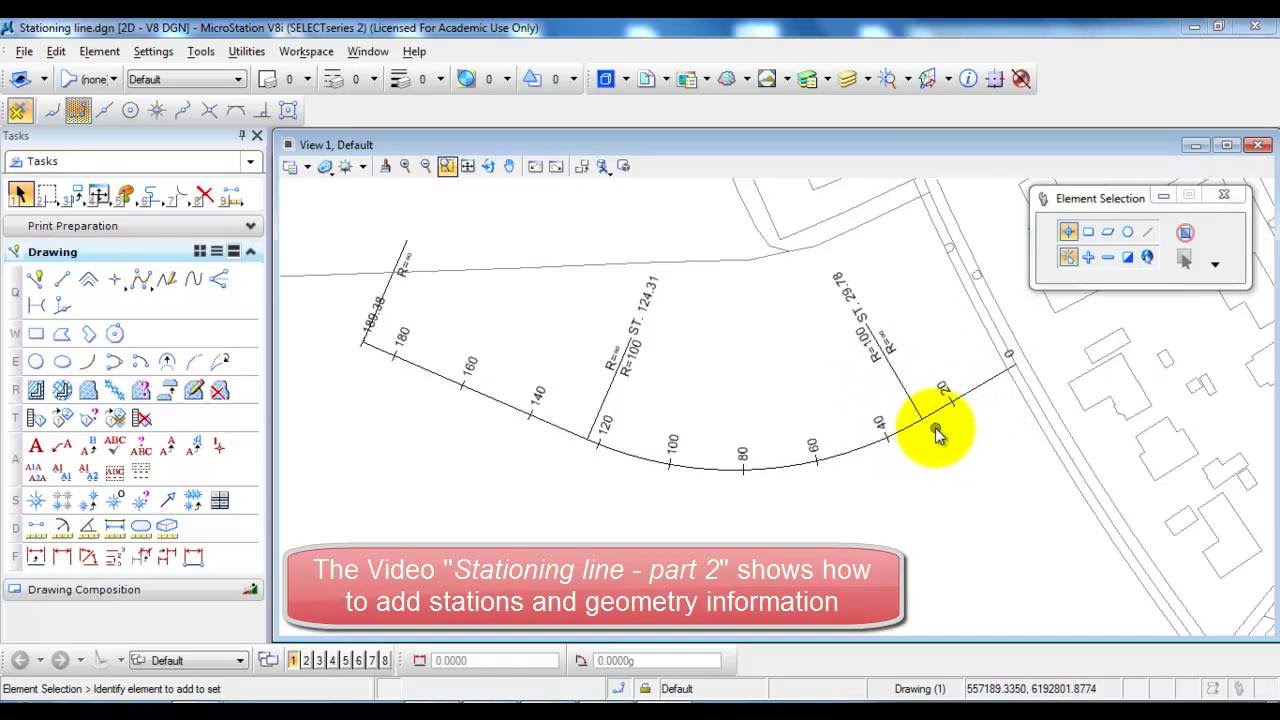Collapse the Drawing task section
Screen dimensions: 1280x720
click(251, 252)
